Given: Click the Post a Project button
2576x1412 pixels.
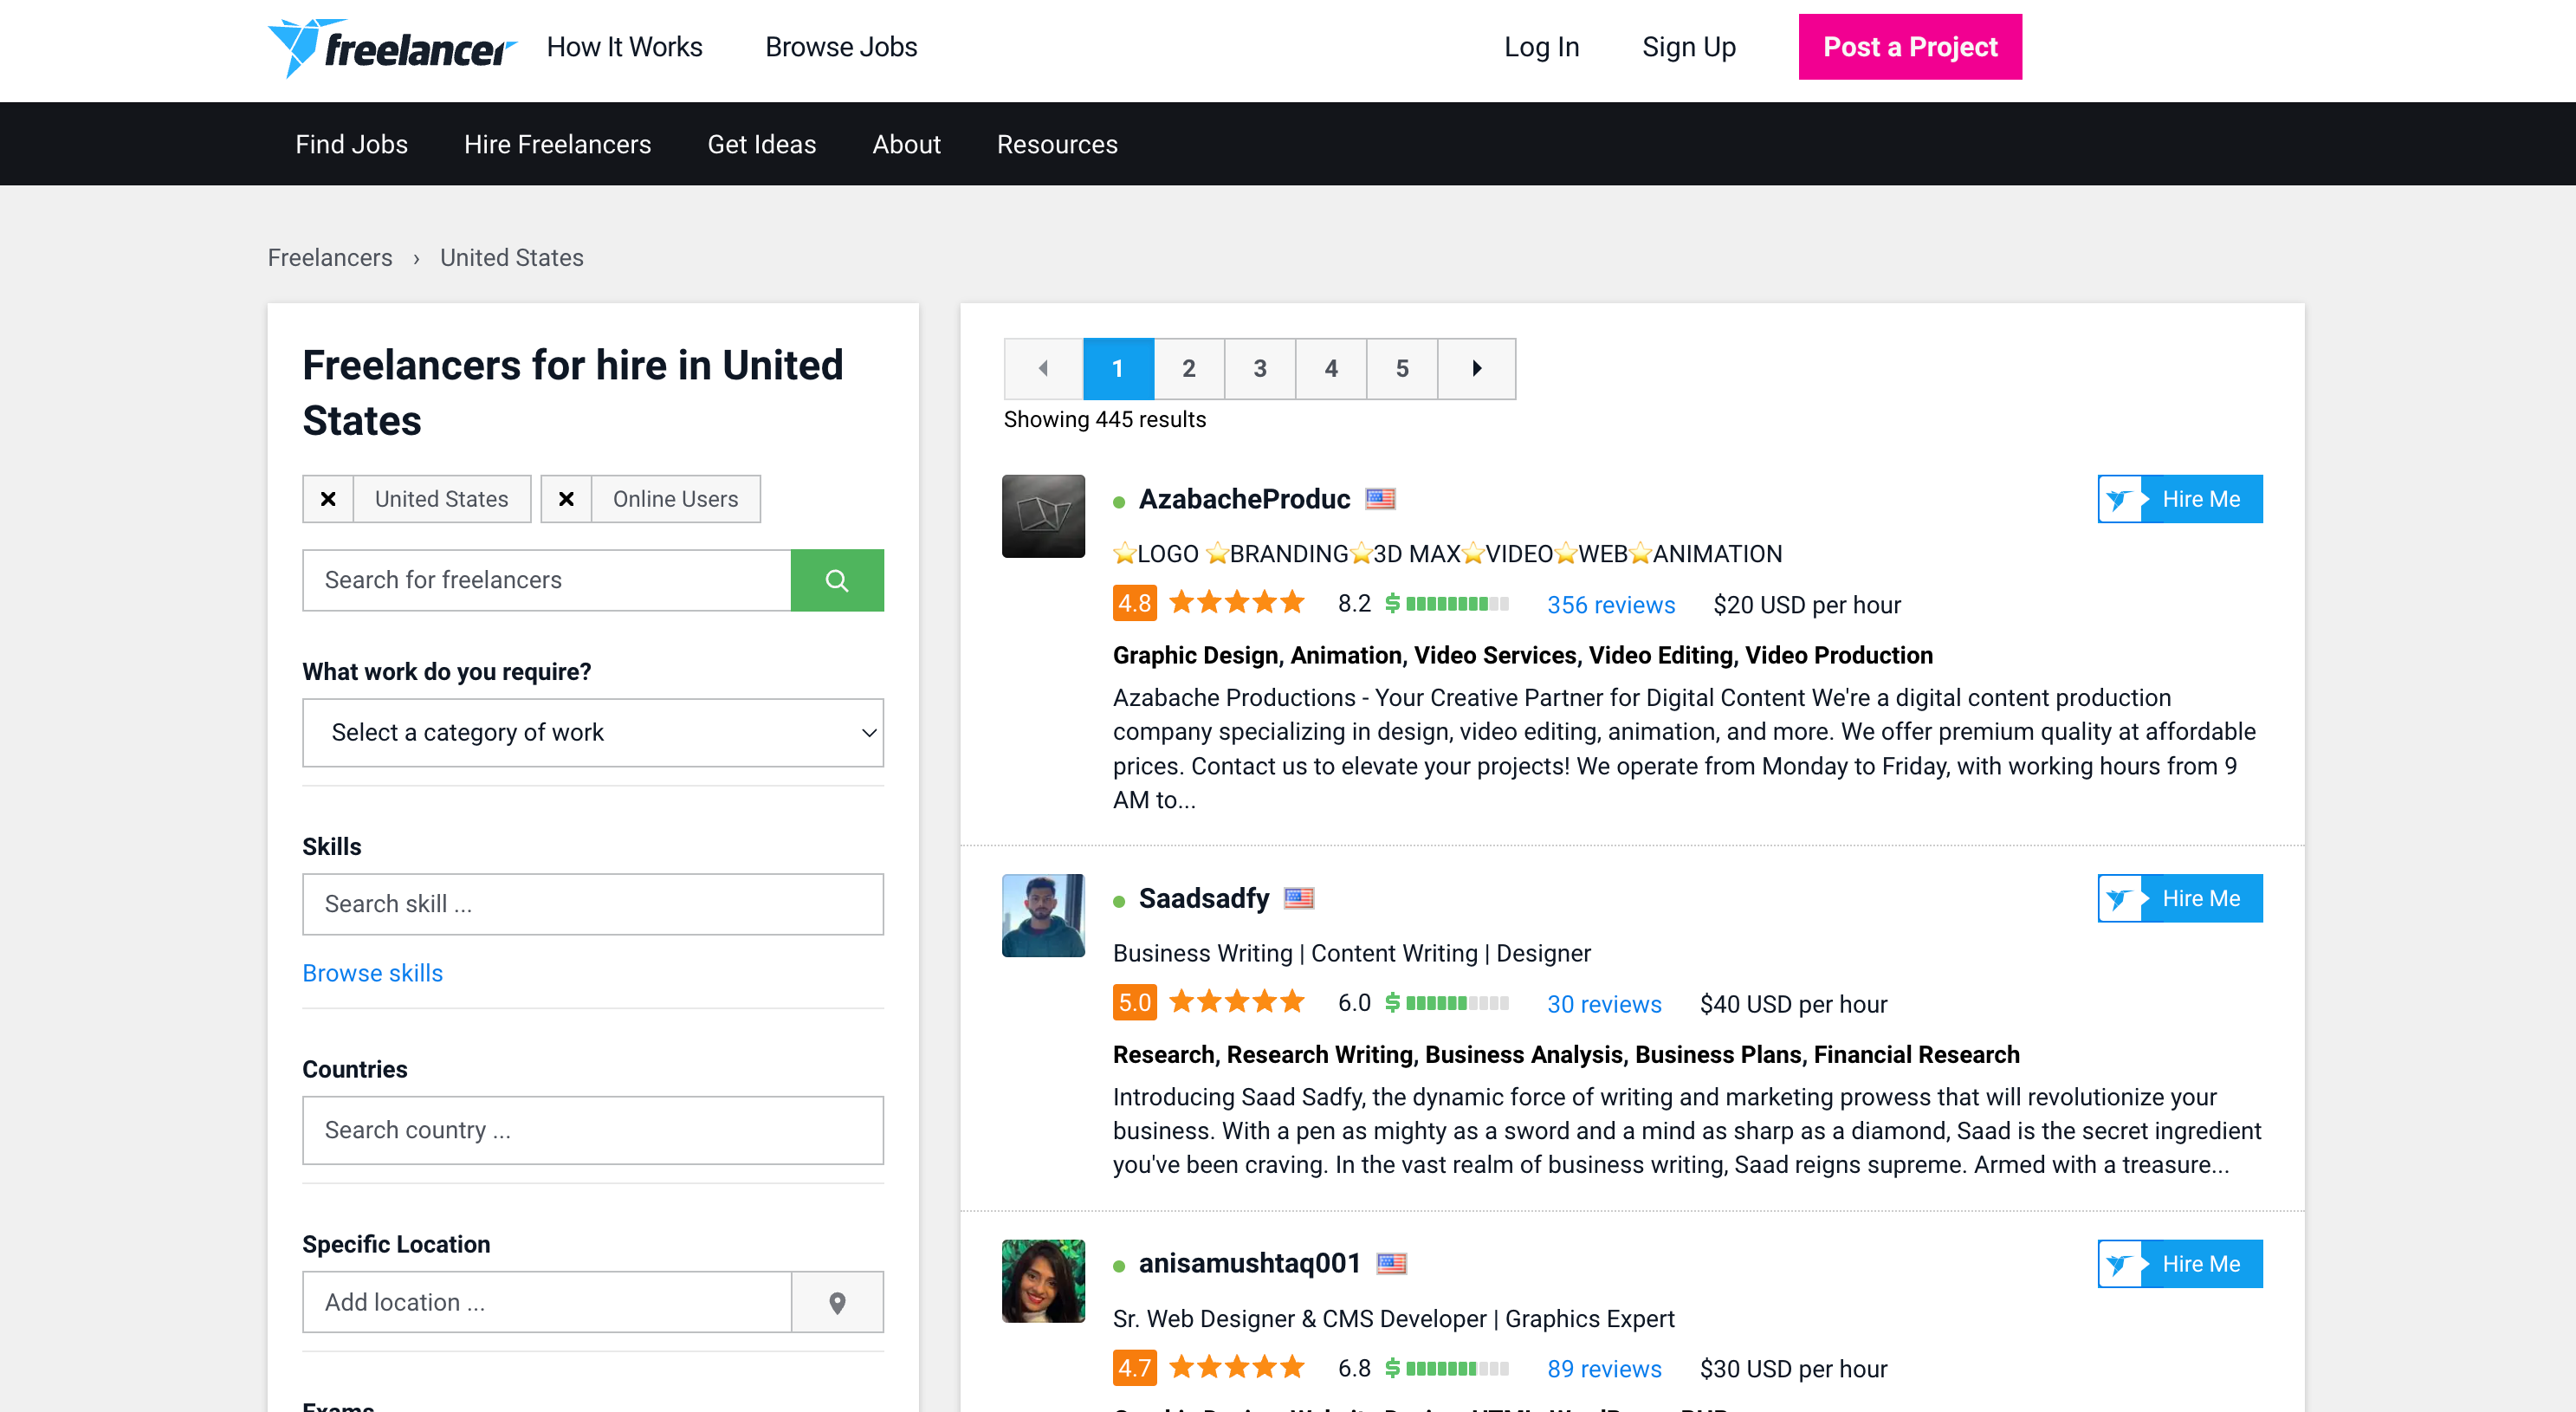Looking at the screenshot, I should click(x=1910, y=47).
